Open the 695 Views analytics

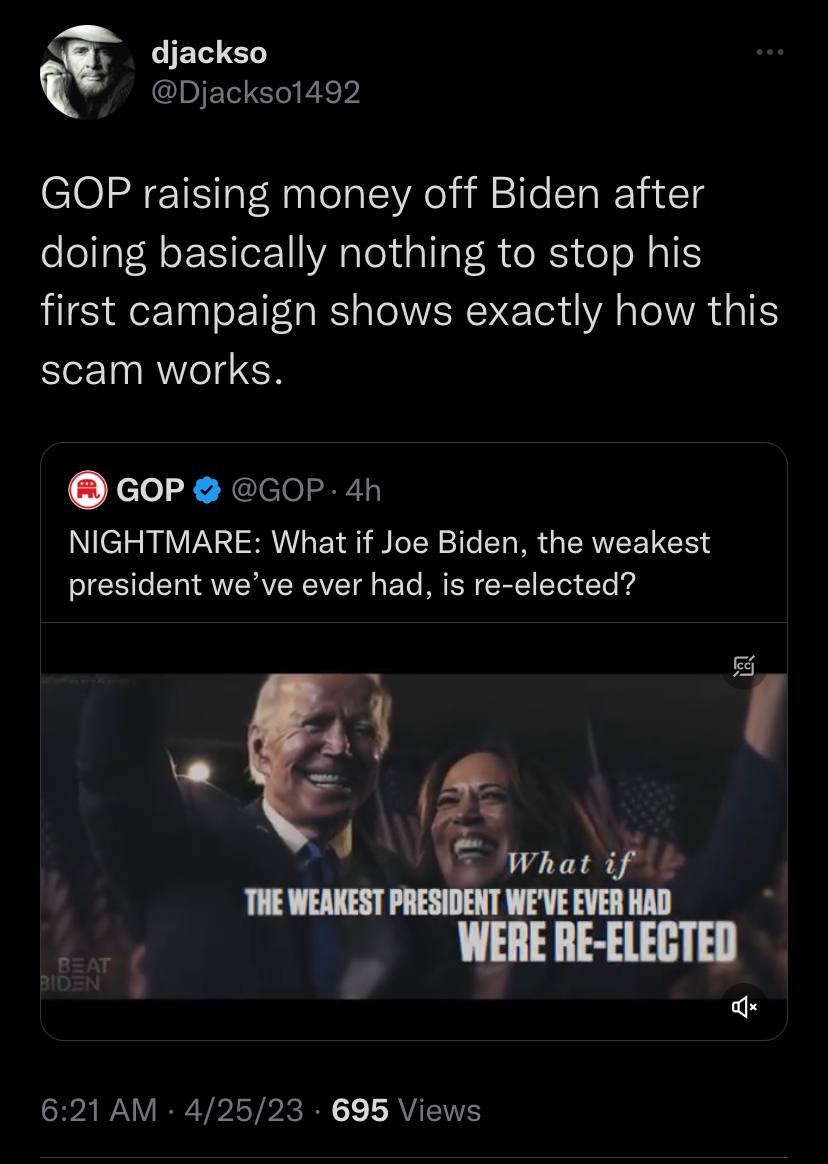click(x=406, y=1110)
